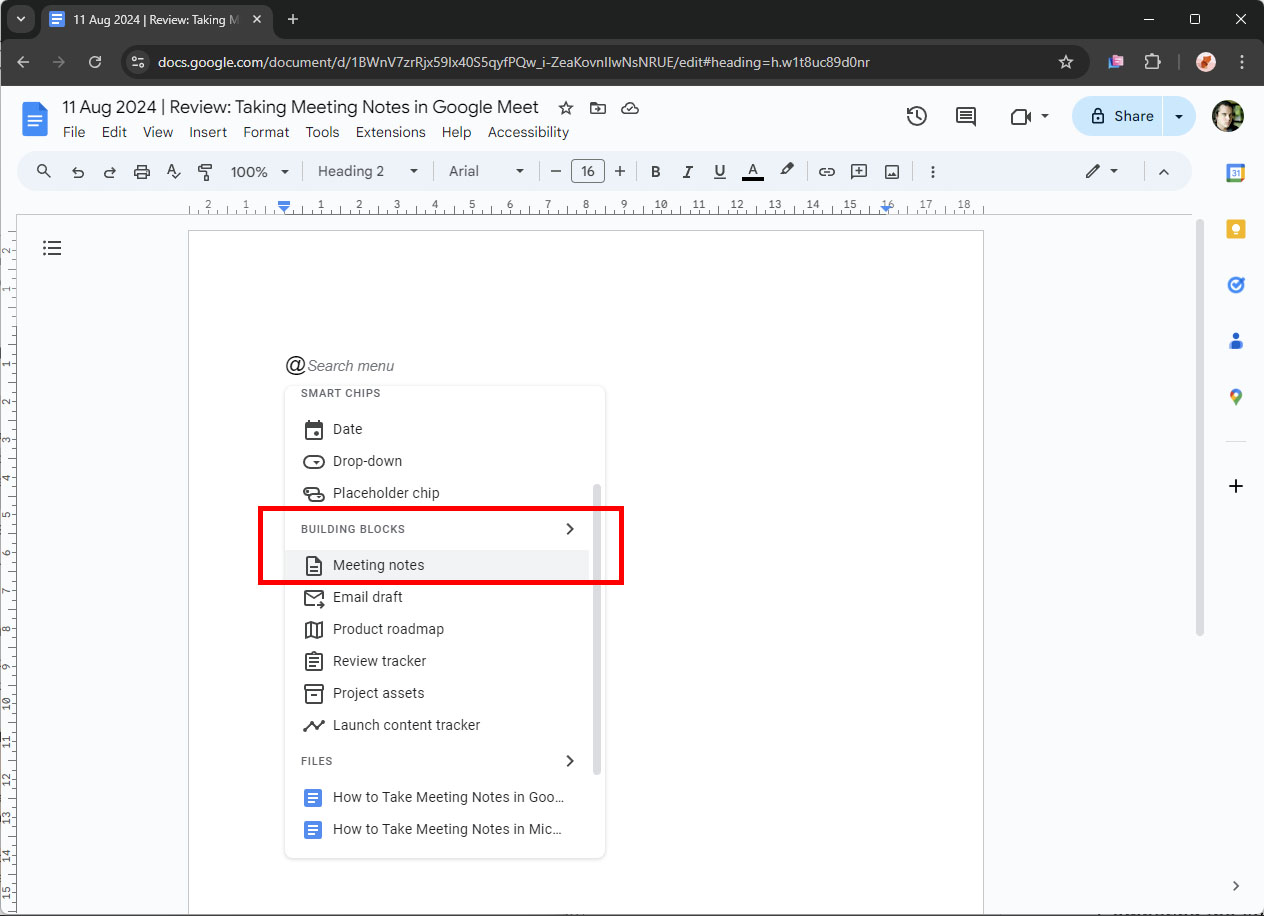
Task: Toggle italic formatting
Action: pyautogui.click(x=688, y=172)
